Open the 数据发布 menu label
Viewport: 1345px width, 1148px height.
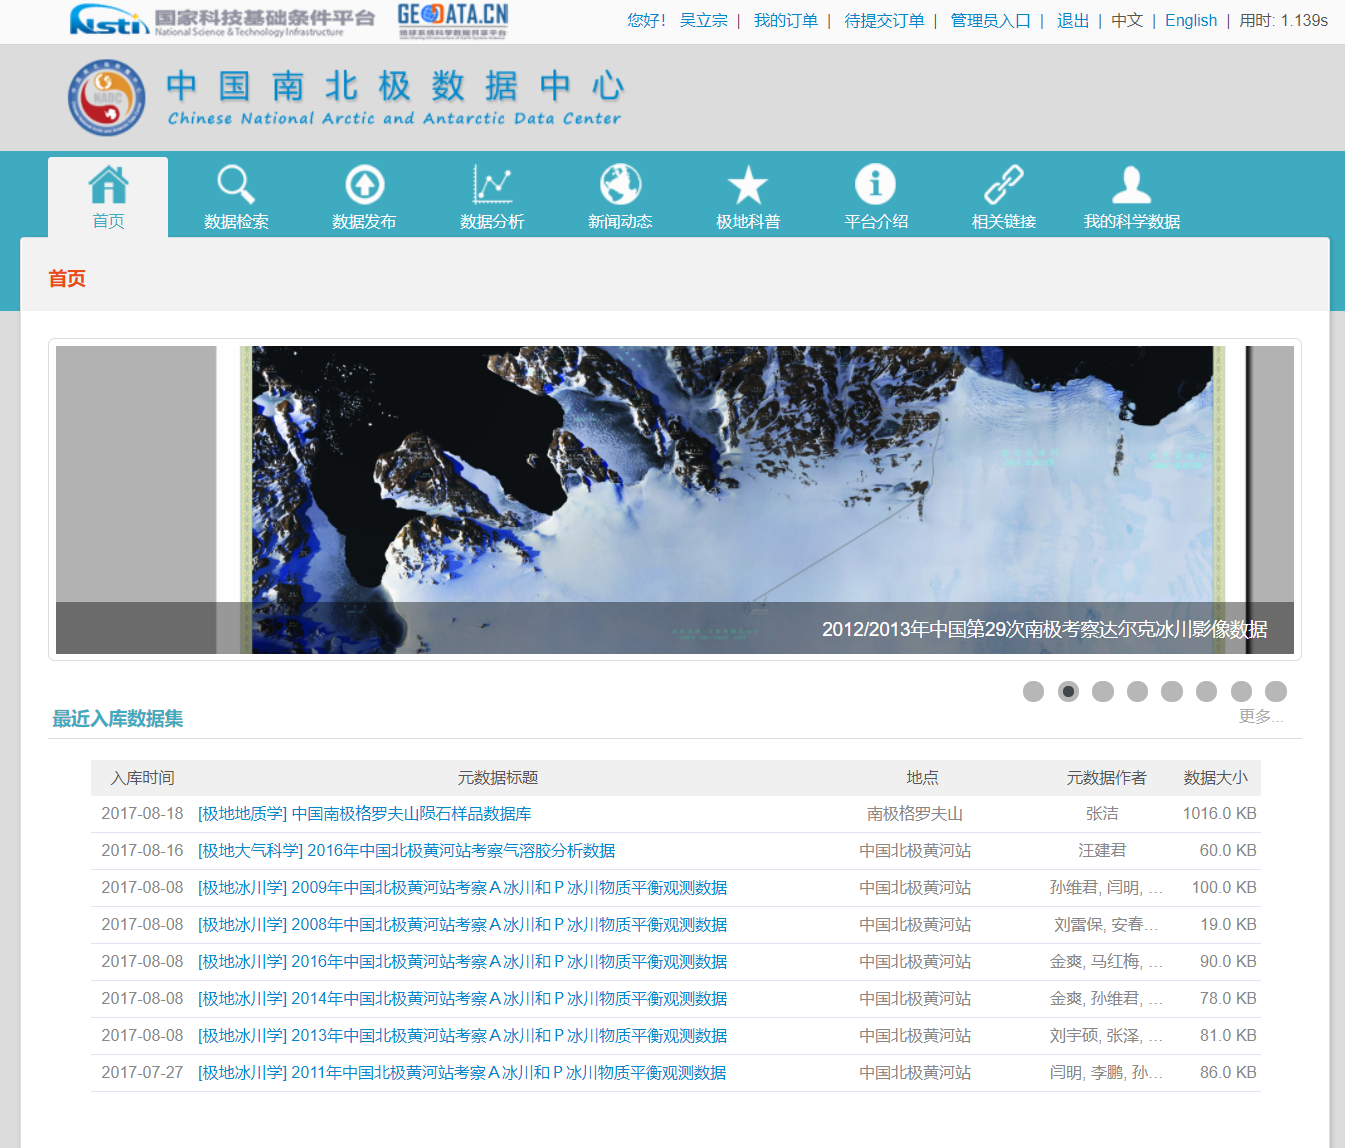coord(364,221)
